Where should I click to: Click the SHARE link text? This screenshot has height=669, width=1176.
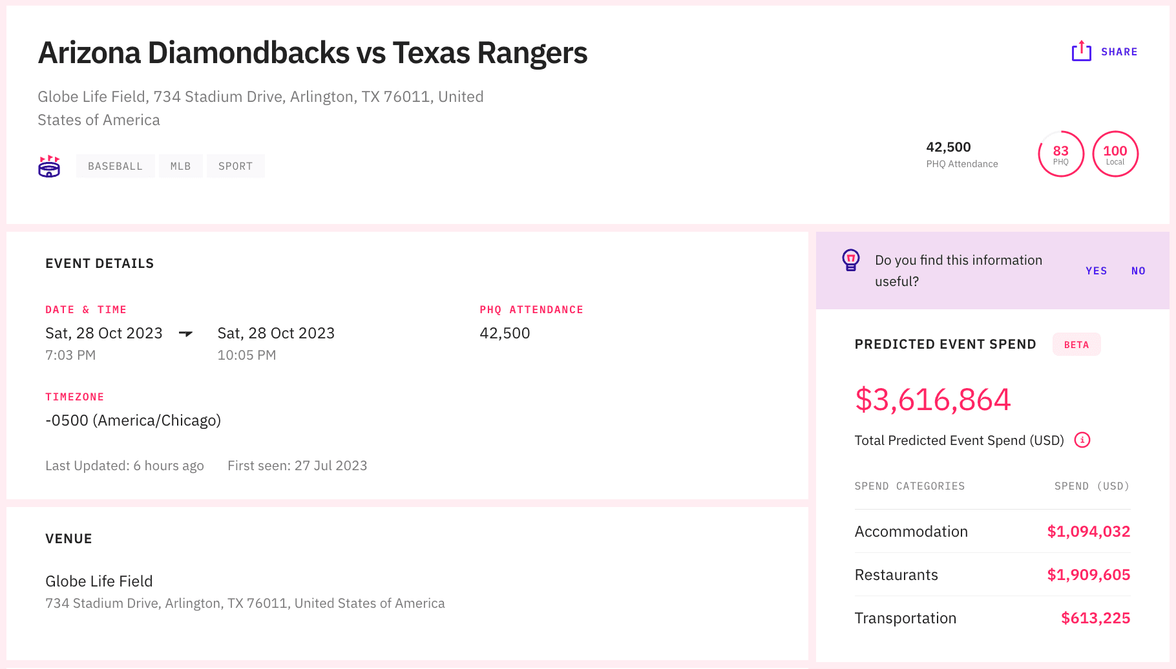click(1119, 52)
